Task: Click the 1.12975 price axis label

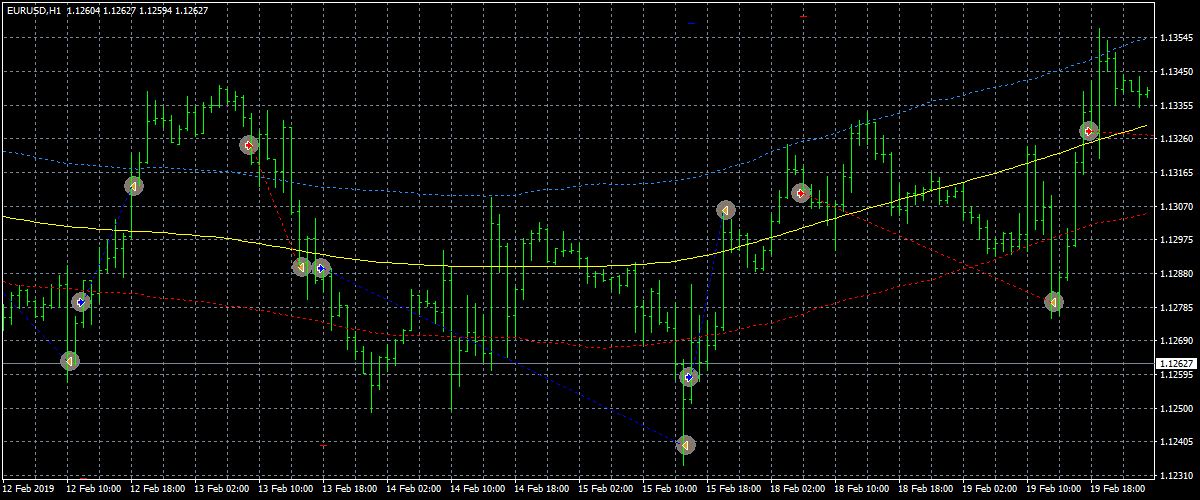Action: click(x=1176, y=240)
